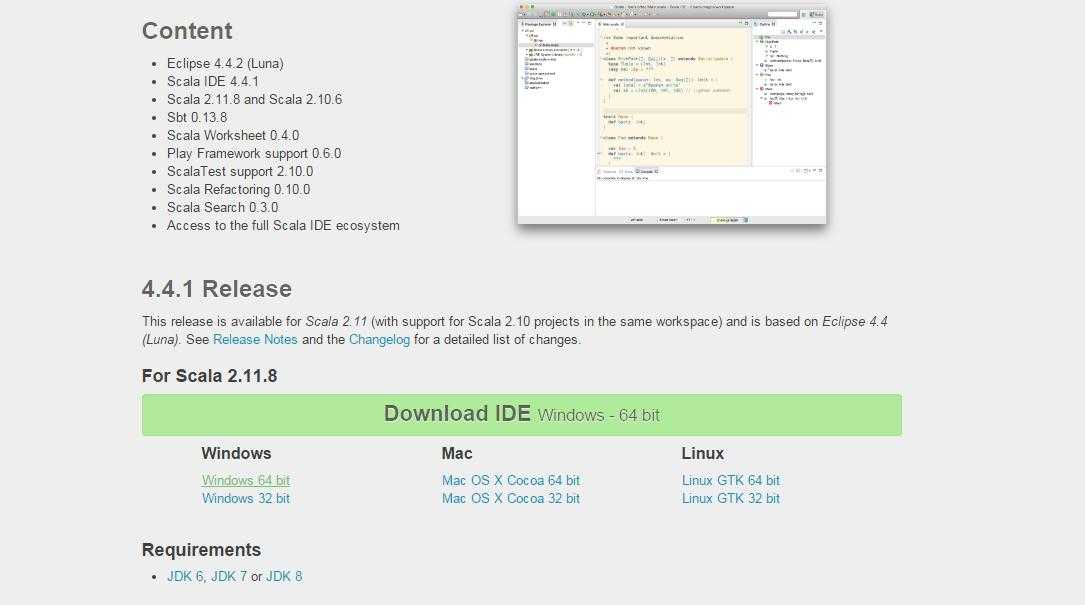The image size is (1085, 605).
Task: Click the green Download IDE button
Action: (522, 415)
